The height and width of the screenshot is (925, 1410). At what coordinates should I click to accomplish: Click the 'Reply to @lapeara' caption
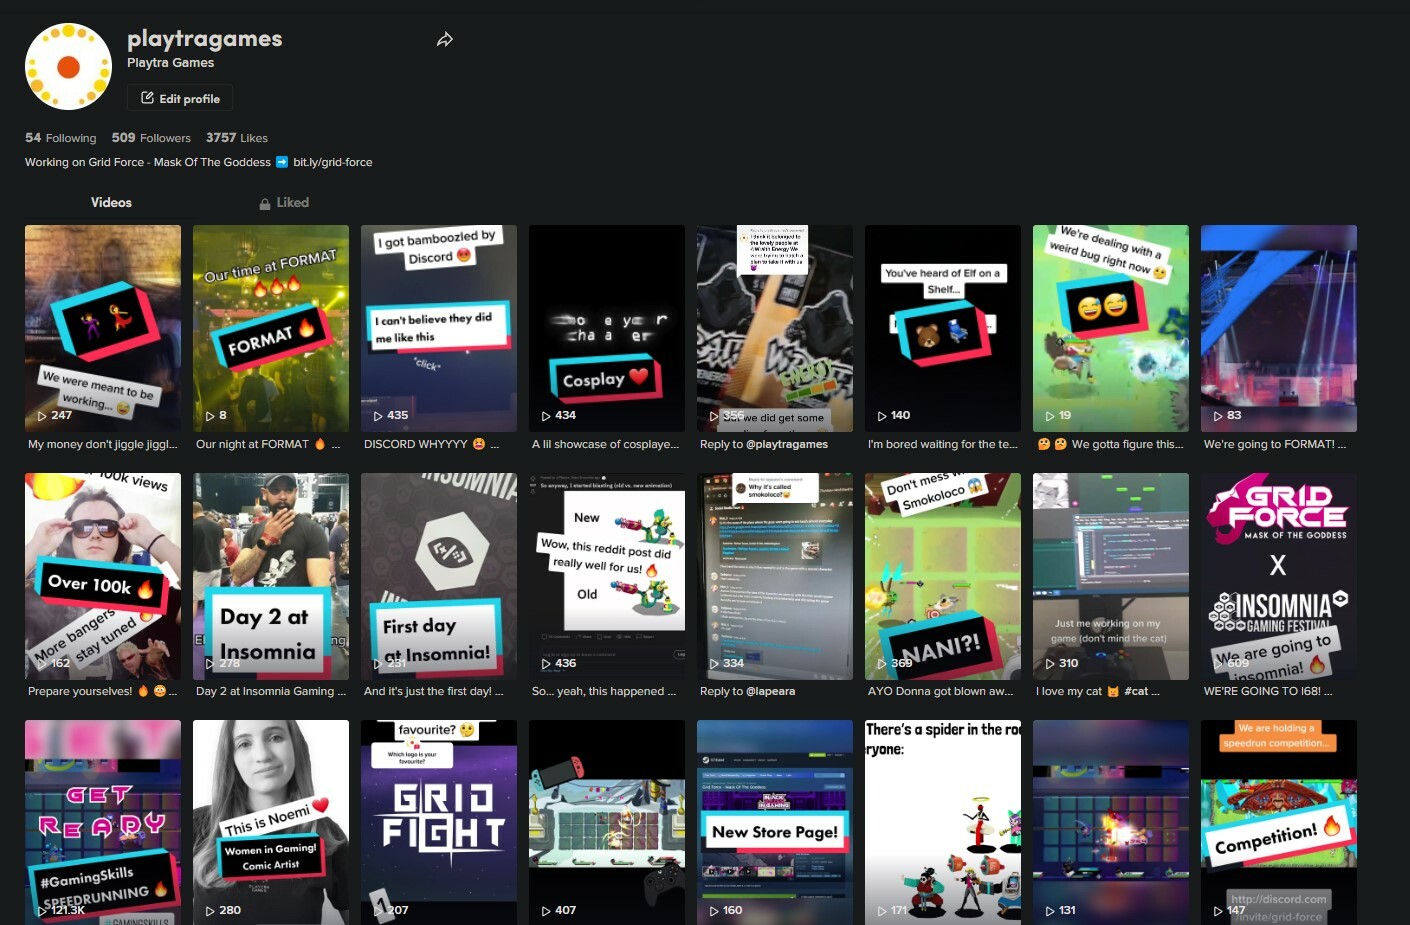[x=748, y=691]
